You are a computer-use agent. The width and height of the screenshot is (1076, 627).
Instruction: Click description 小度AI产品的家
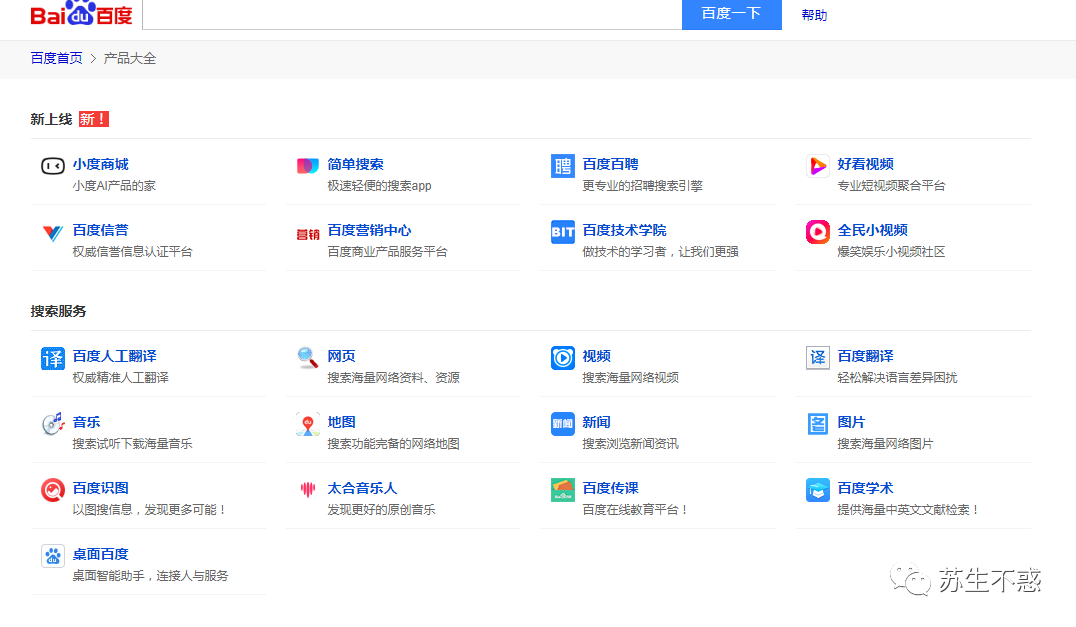(114, 186)
